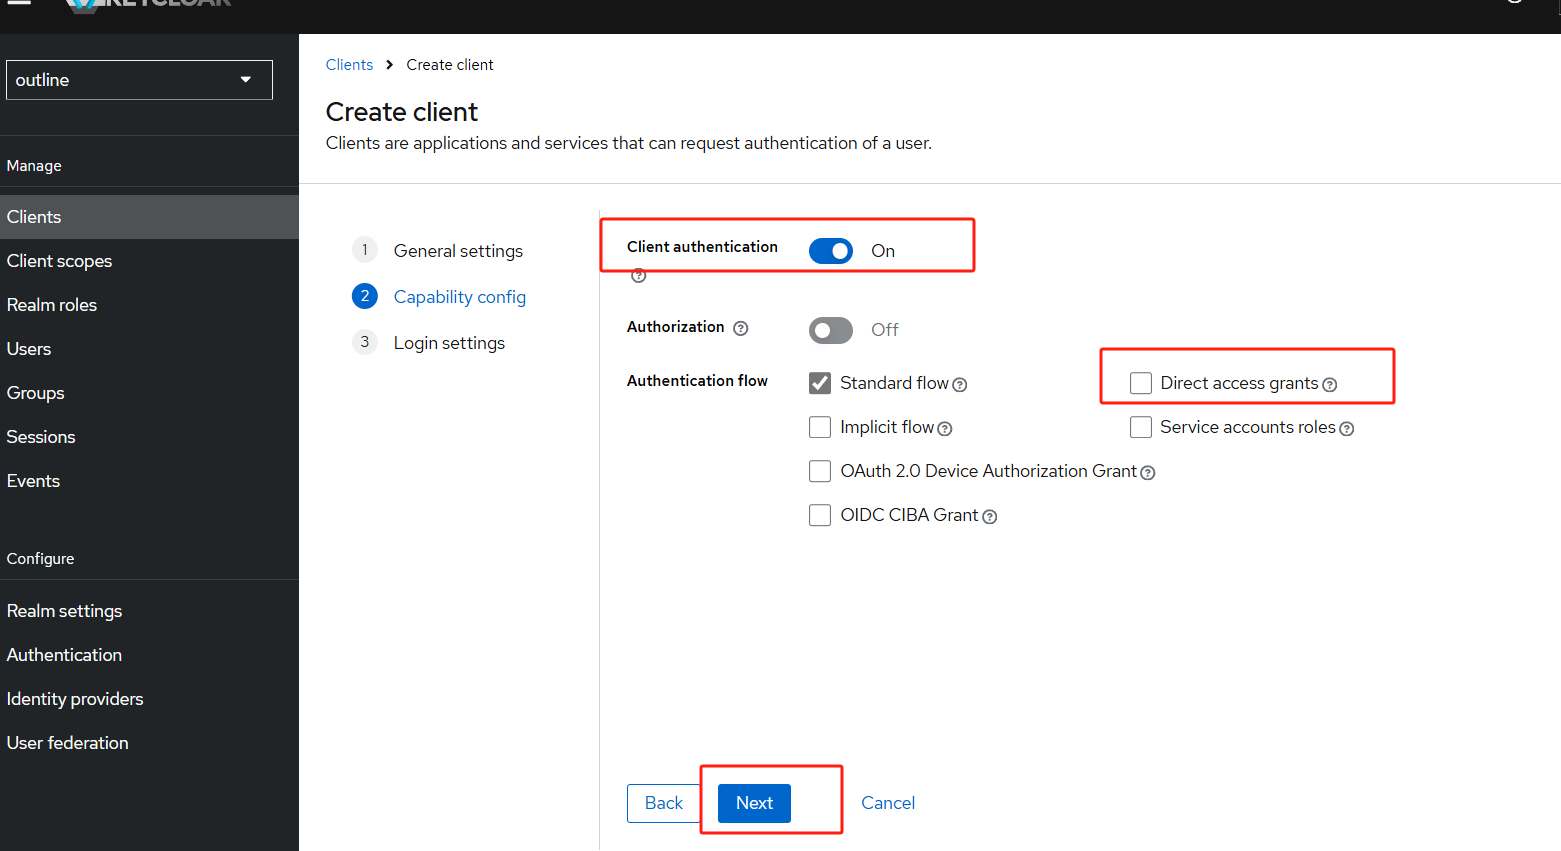The width and height of the screenshot is (1561, 851).
Task: Jump to General settings wizard step
Action: pos(458,251)
